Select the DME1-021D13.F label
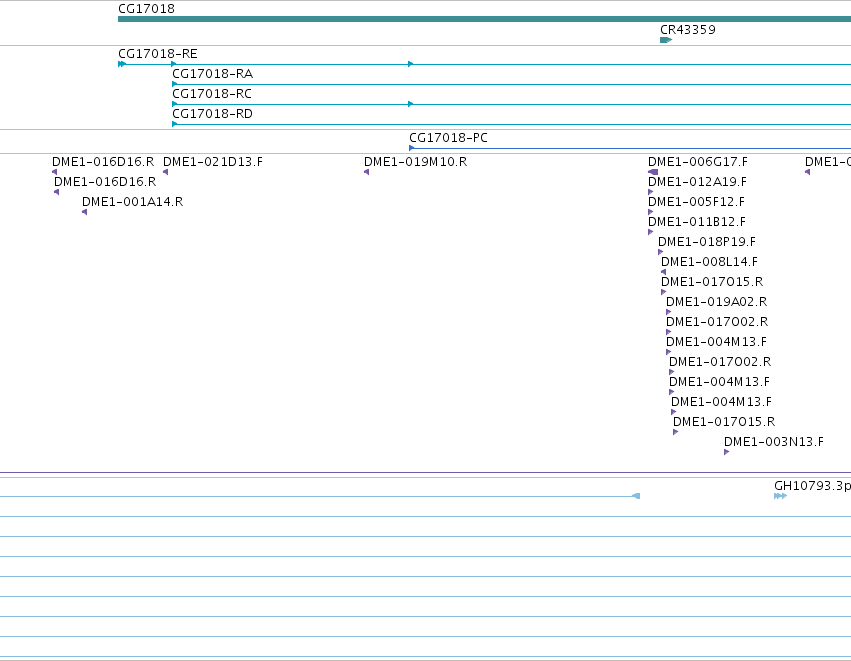851x661 pixels. (x=213, y=162)
